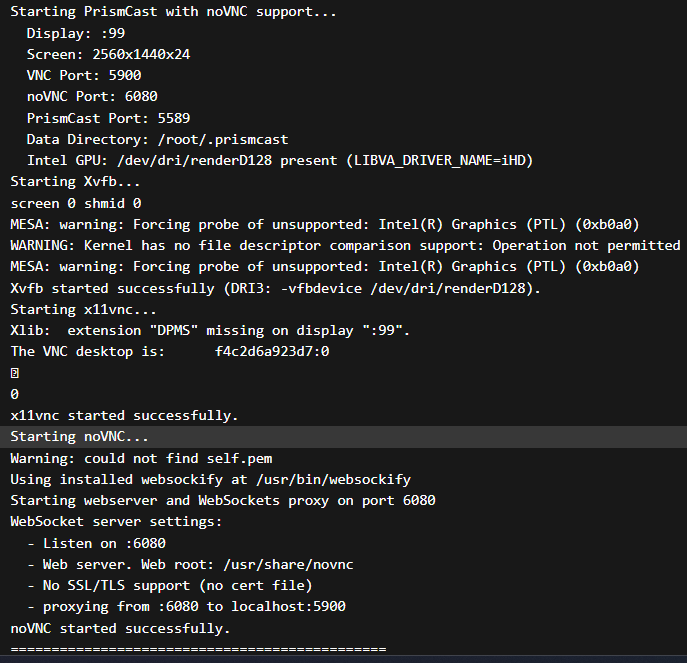Click the VNC desktop ID 'f4c2d6a923d7:0'
The height and width of the screenshot is (663, 687).
tap(272, 351)
